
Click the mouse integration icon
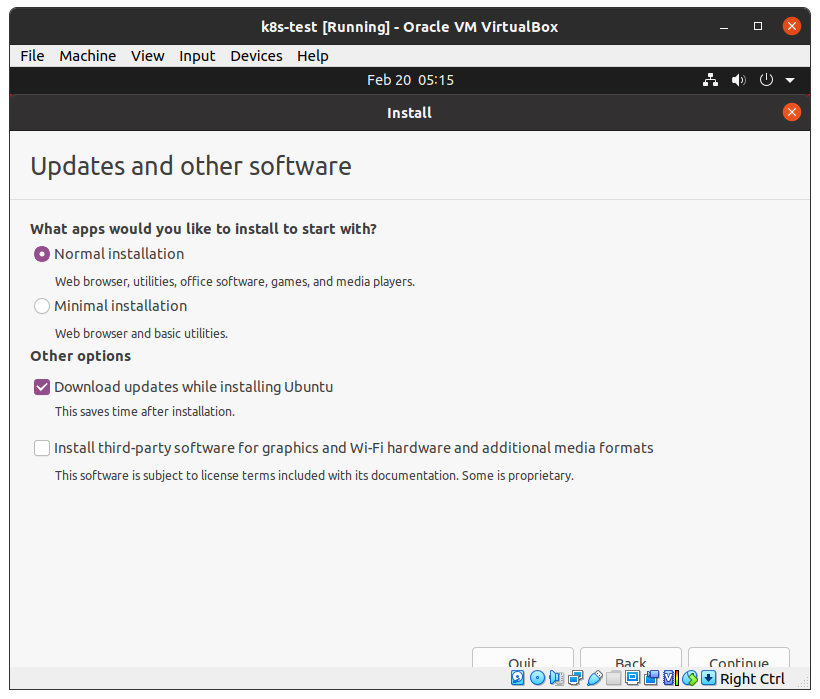tap(690, 678)
